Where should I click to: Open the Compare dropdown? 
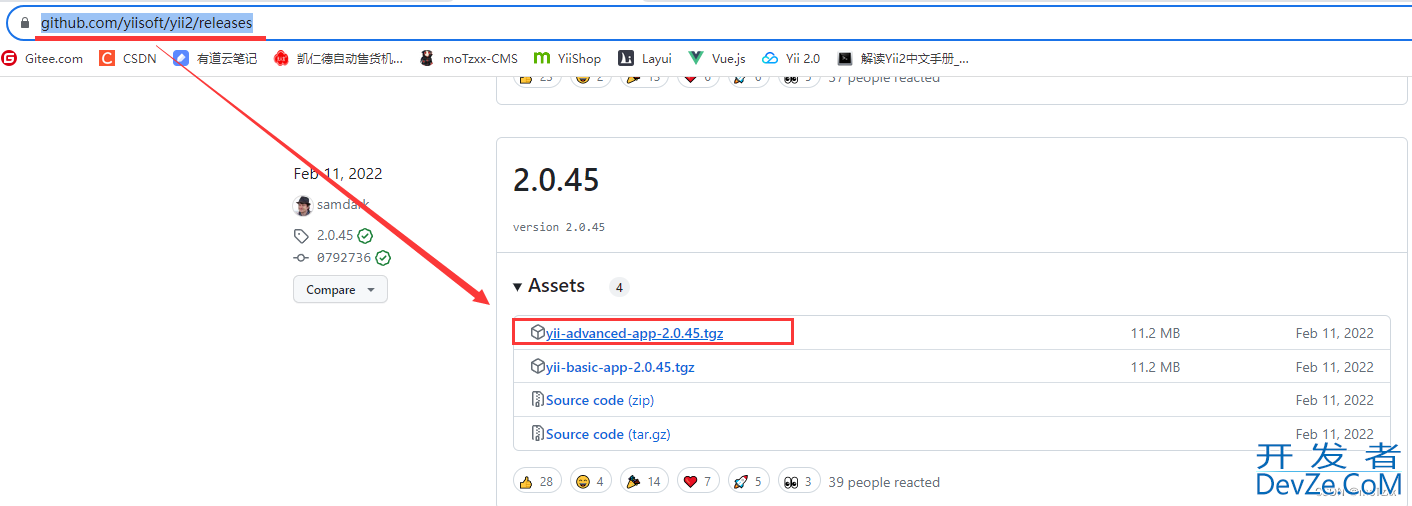340,290
